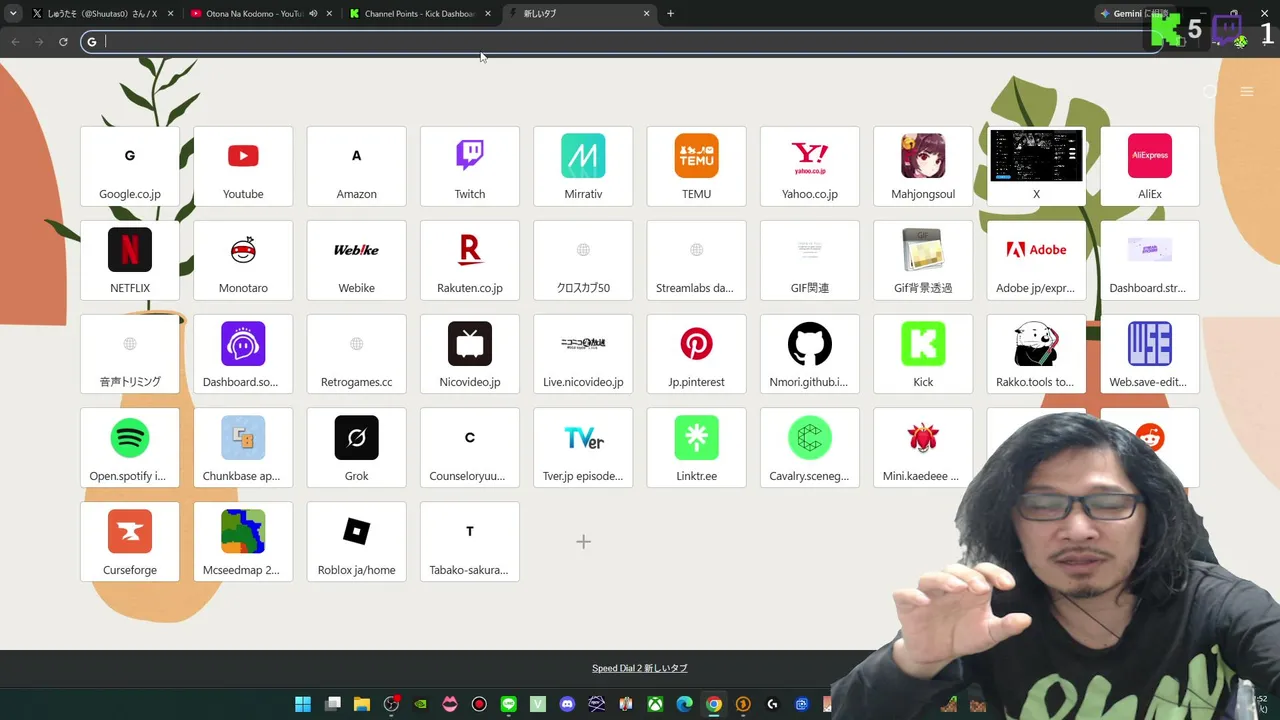Open the 音声トリミング dial tile

point(130,354)
